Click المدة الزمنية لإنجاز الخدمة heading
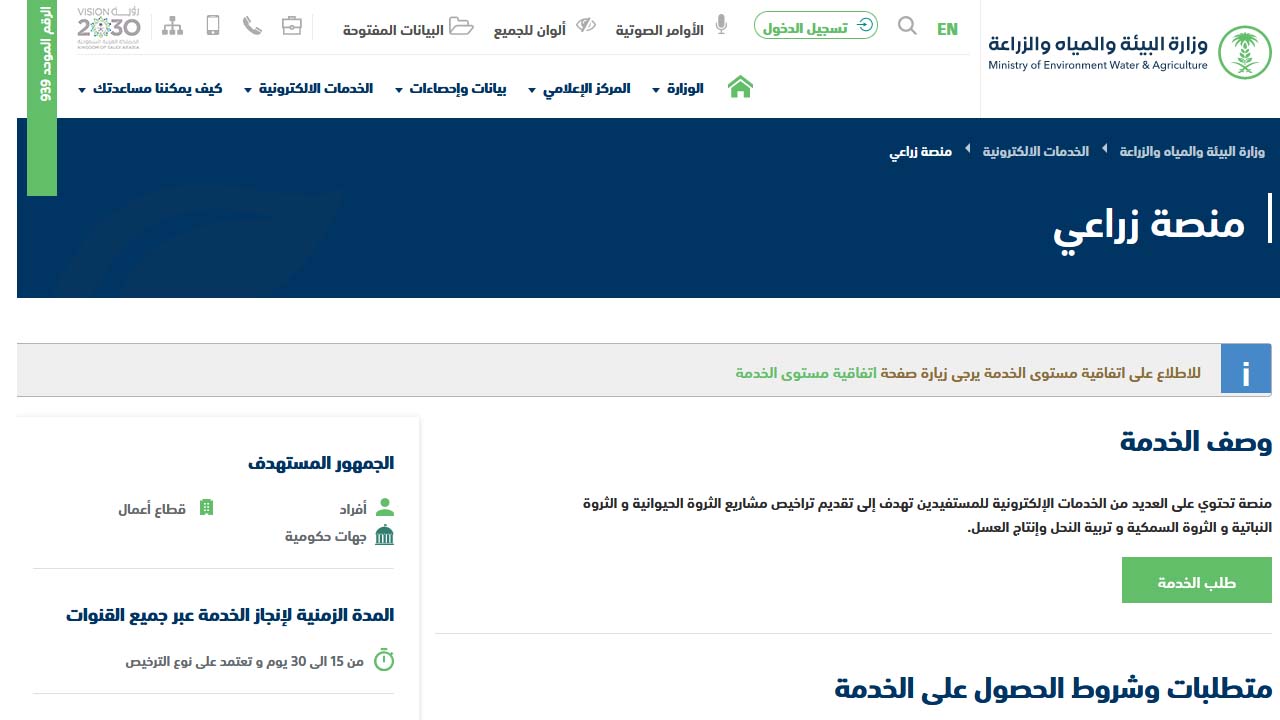Image resolution: width=1280 pixels, height=720 pixels. pos(230,615)
